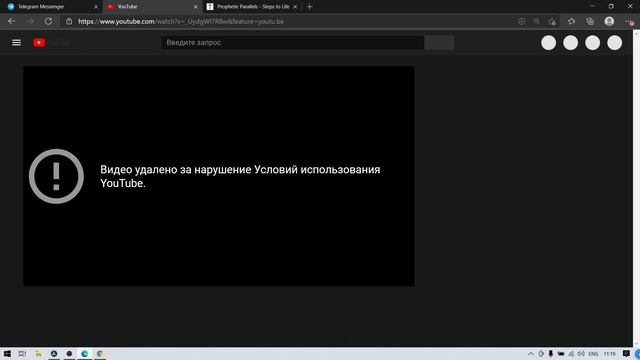The image size is (640, 360).
Task: Show hidden system tray icons
Action: tap(531, 353)
